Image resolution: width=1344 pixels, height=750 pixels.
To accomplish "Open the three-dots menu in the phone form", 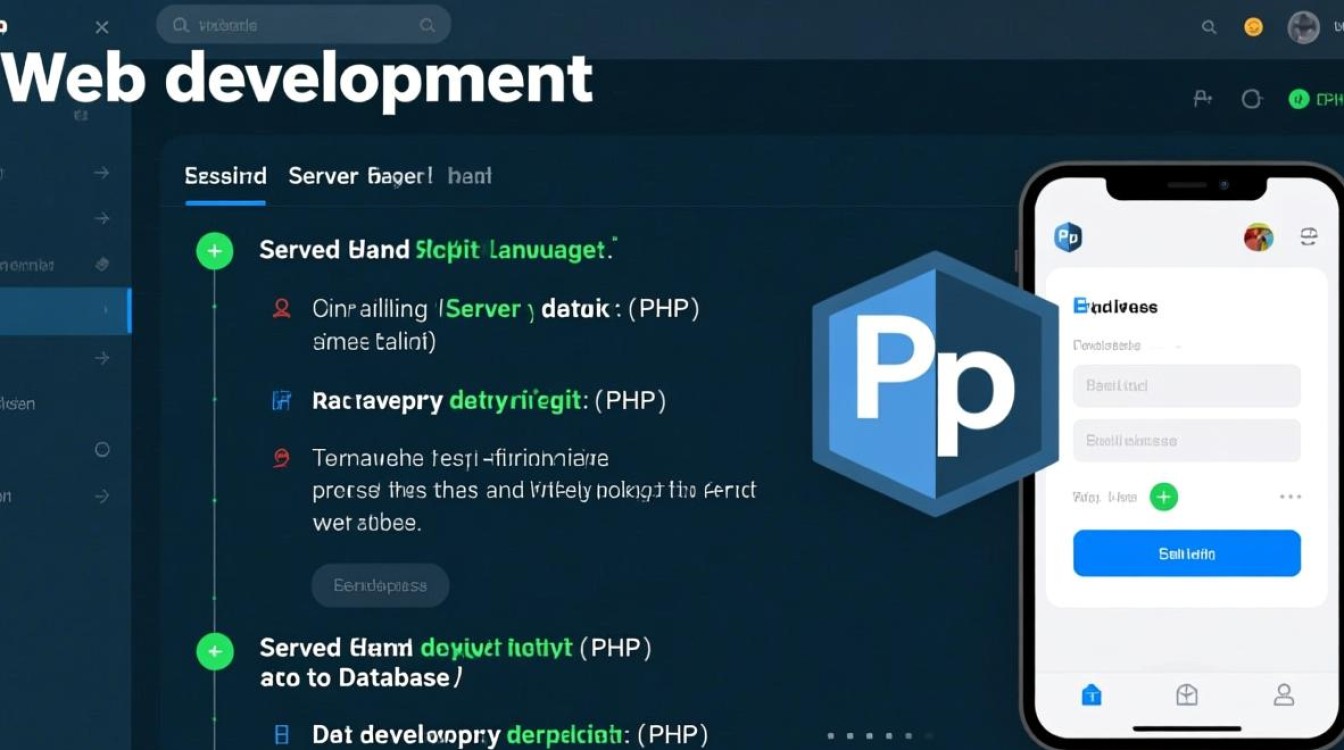I will 1290,497.
